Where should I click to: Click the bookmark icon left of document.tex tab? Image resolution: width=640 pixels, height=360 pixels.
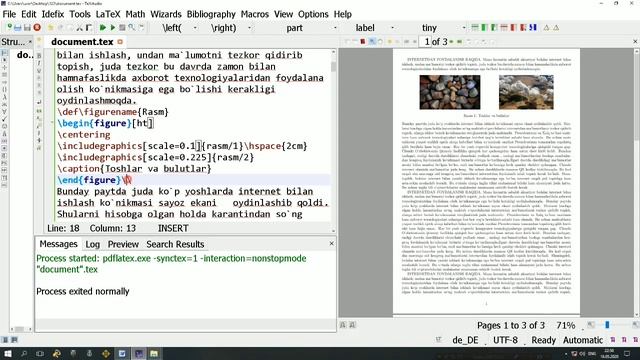[x=39, y=40]
